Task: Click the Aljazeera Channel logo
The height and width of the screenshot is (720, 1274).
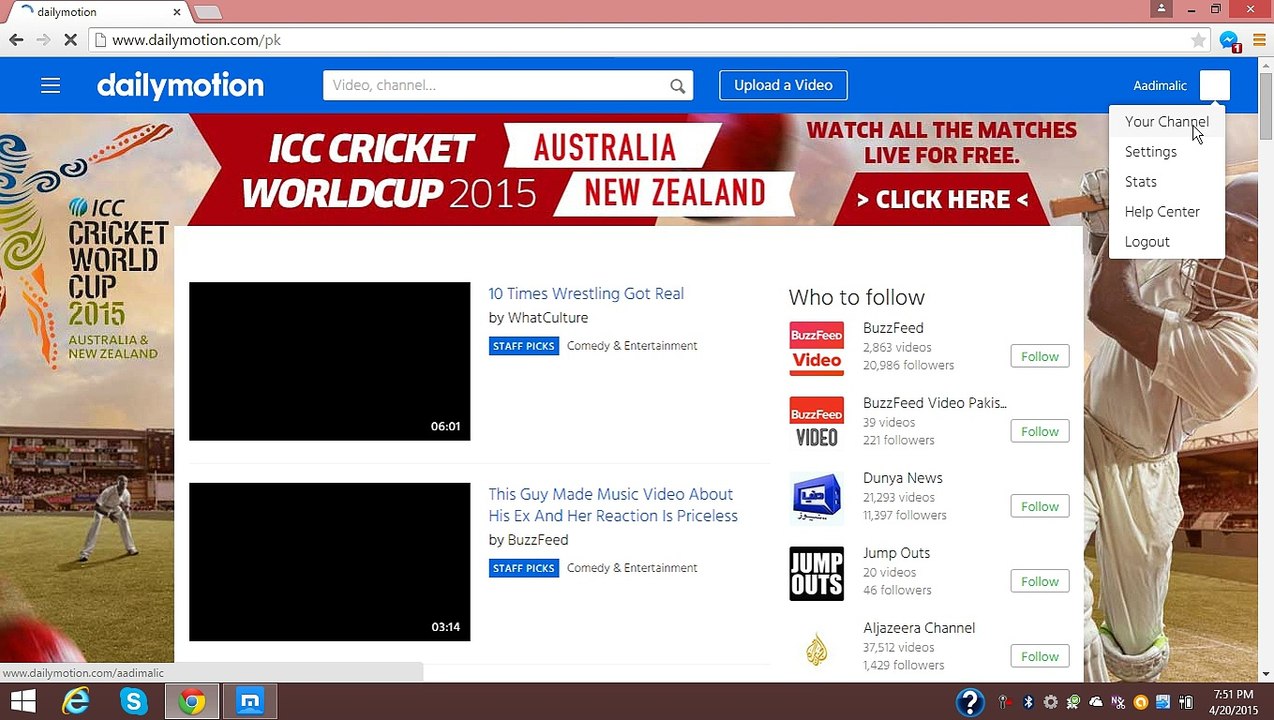Action: coord(817,648)
